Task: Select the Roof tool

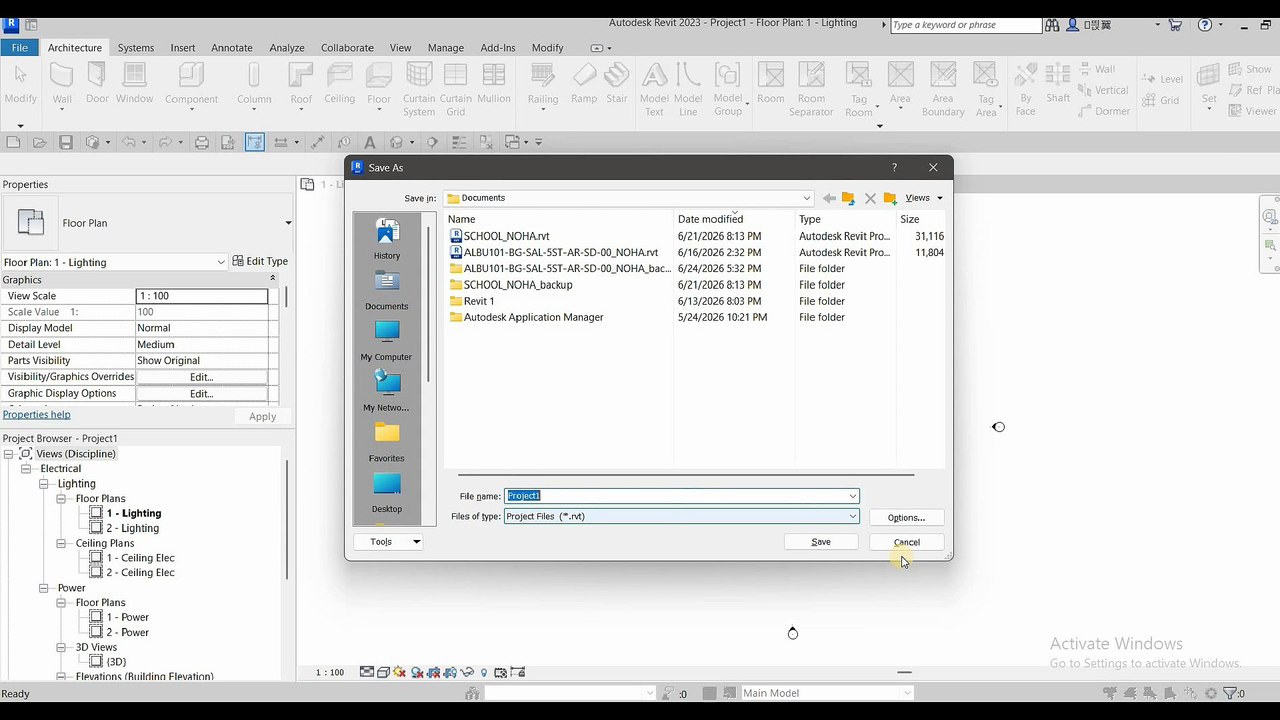Action: (x=301, y=84)
